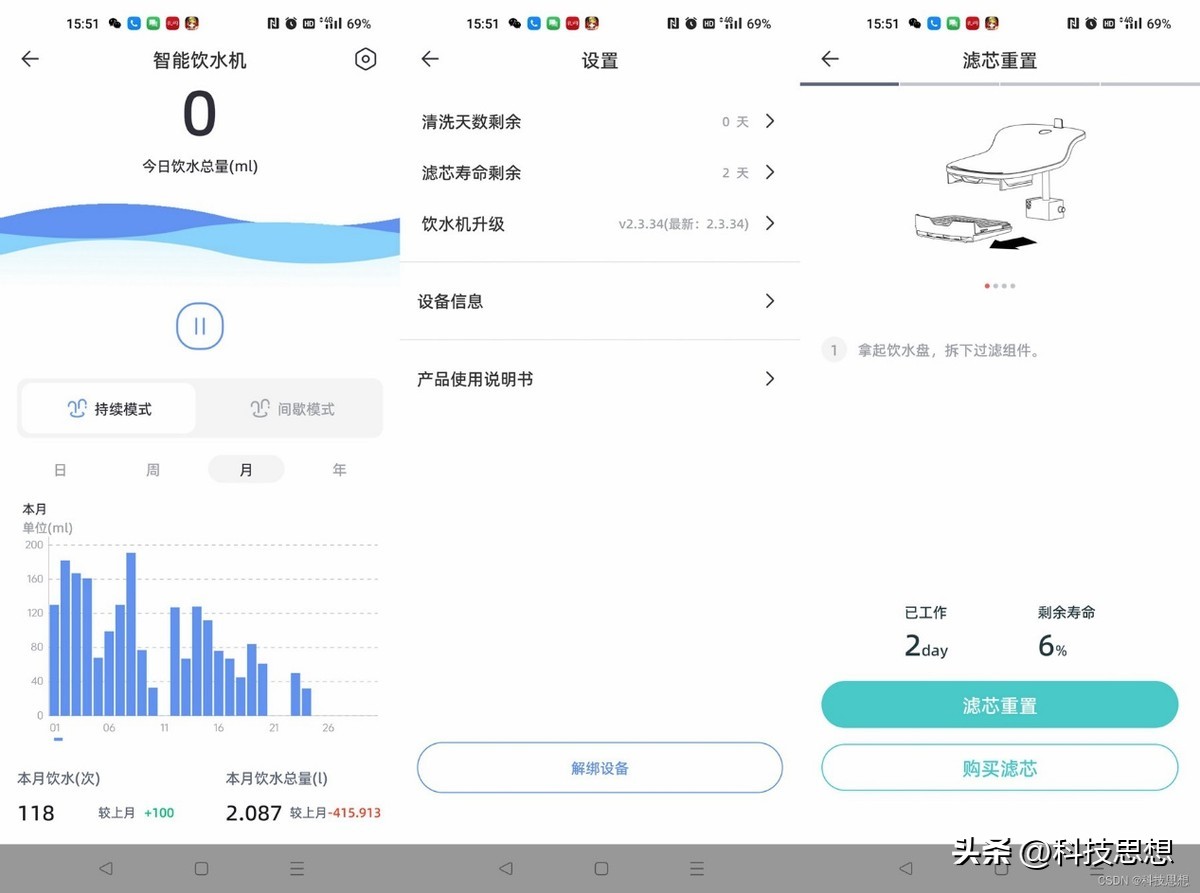Expand the 产品使用说明书 entry
The image size is (1200, 893).
pos(769,379)
